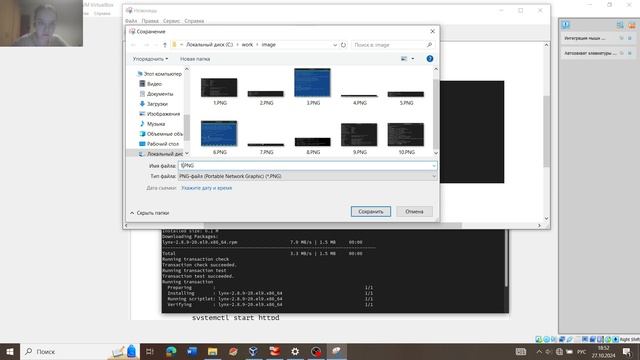Click Укажите дату и время link
This screenshot has width=640, height=360.
pos(207,188)
